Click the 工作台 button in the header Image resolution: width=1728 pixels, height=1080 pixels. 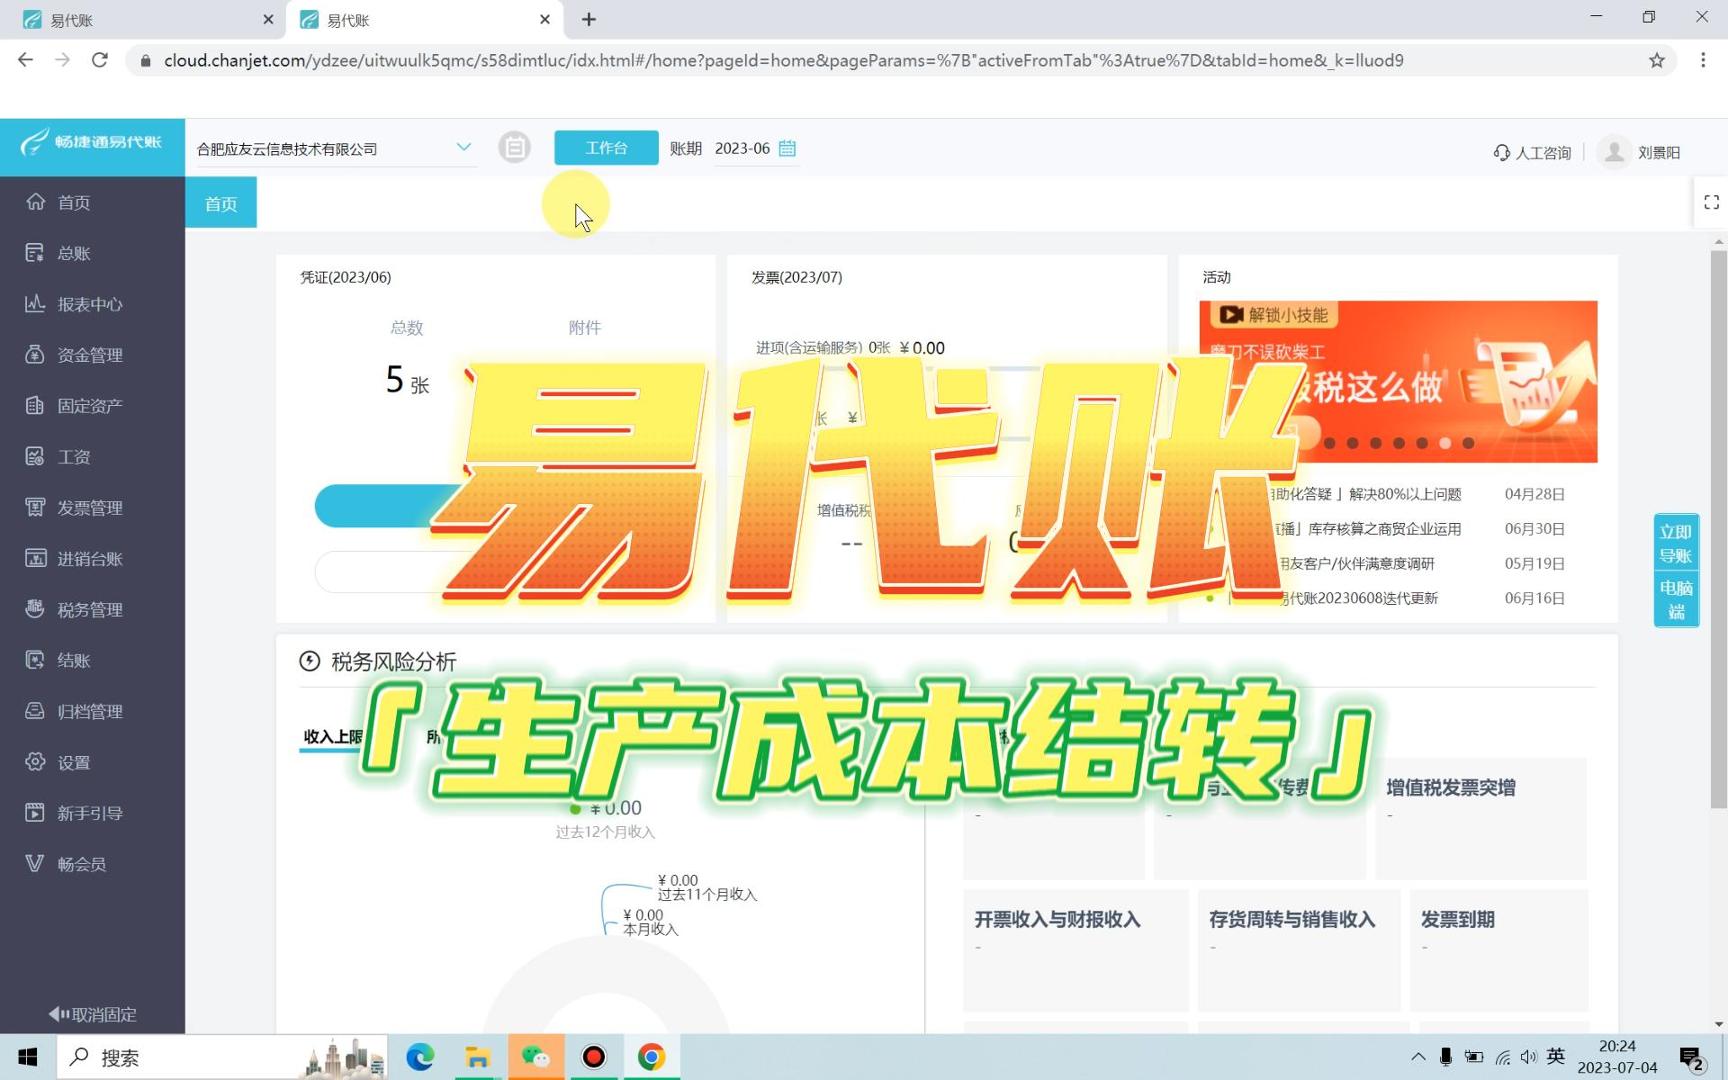click(605, 147)
